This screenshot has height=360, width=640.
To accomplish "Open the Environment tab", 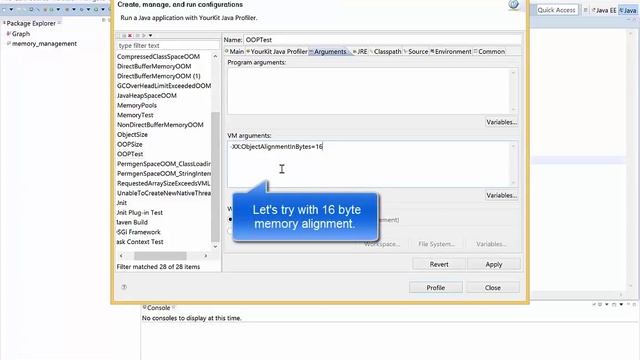I will click(451, 51).
